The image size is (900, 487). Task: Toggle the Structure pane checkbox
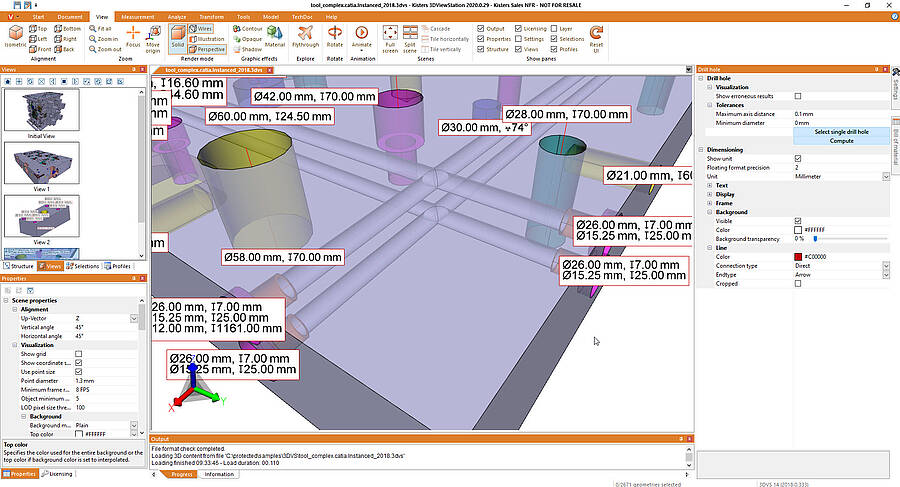click(x=480, y=49)
